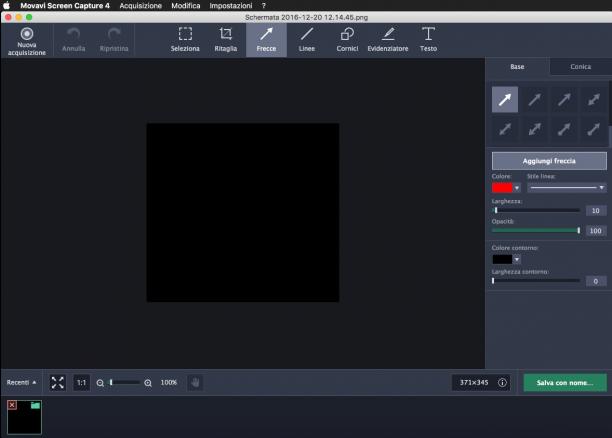Screen dimensions: 612x438
Task: Open image info icon next to 371x345
Action: point(502,383)
